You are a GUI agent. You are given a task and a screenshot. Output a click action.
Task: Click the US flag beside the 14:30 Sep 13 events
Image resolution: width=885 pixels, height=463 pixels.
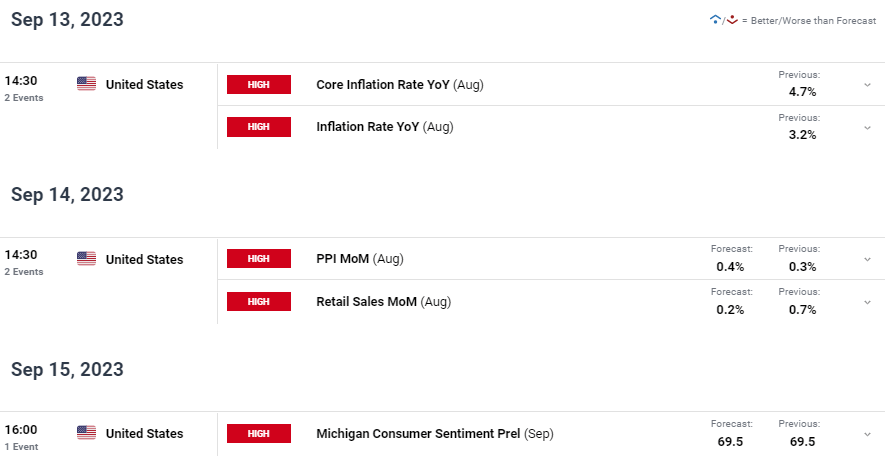tap(87, 84)
